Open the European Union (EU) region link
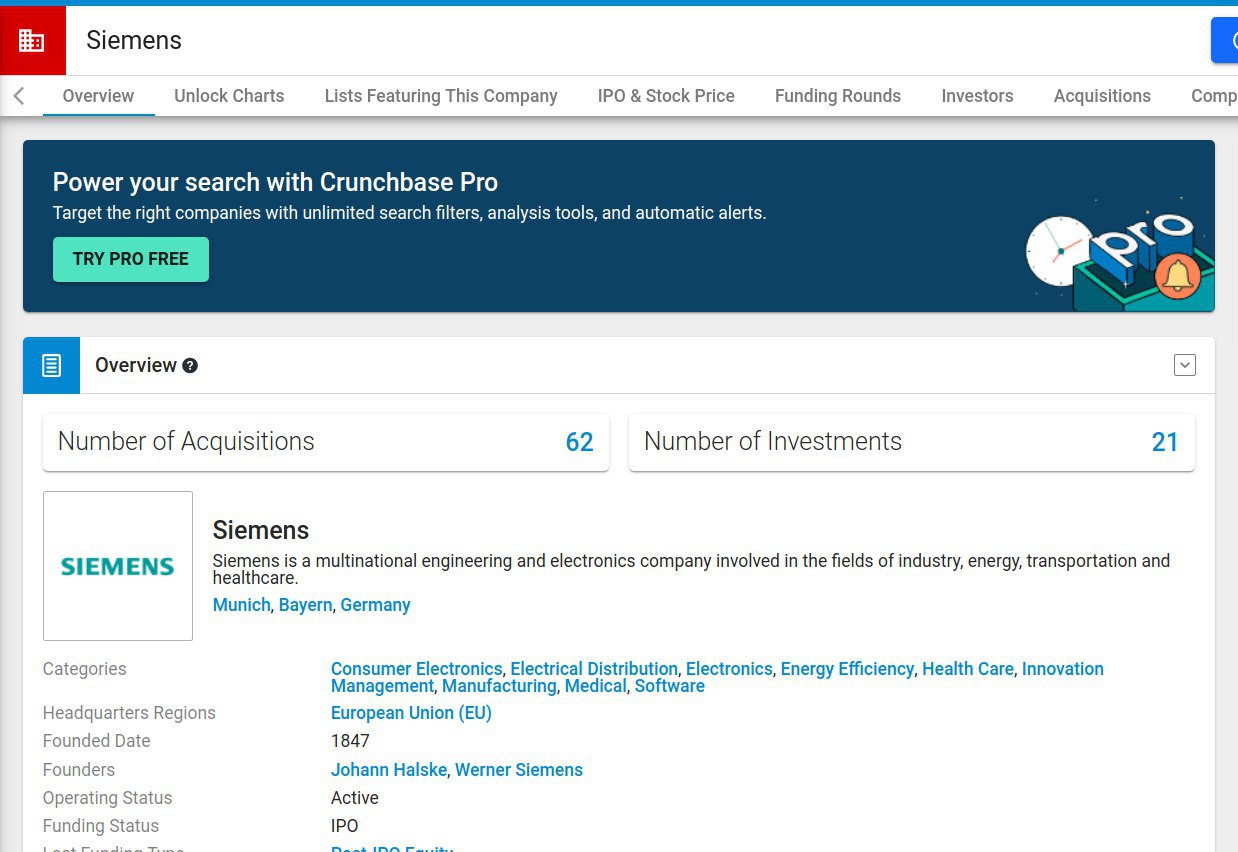This screenshot has width=1238, height=852. [x=411, y=713]
